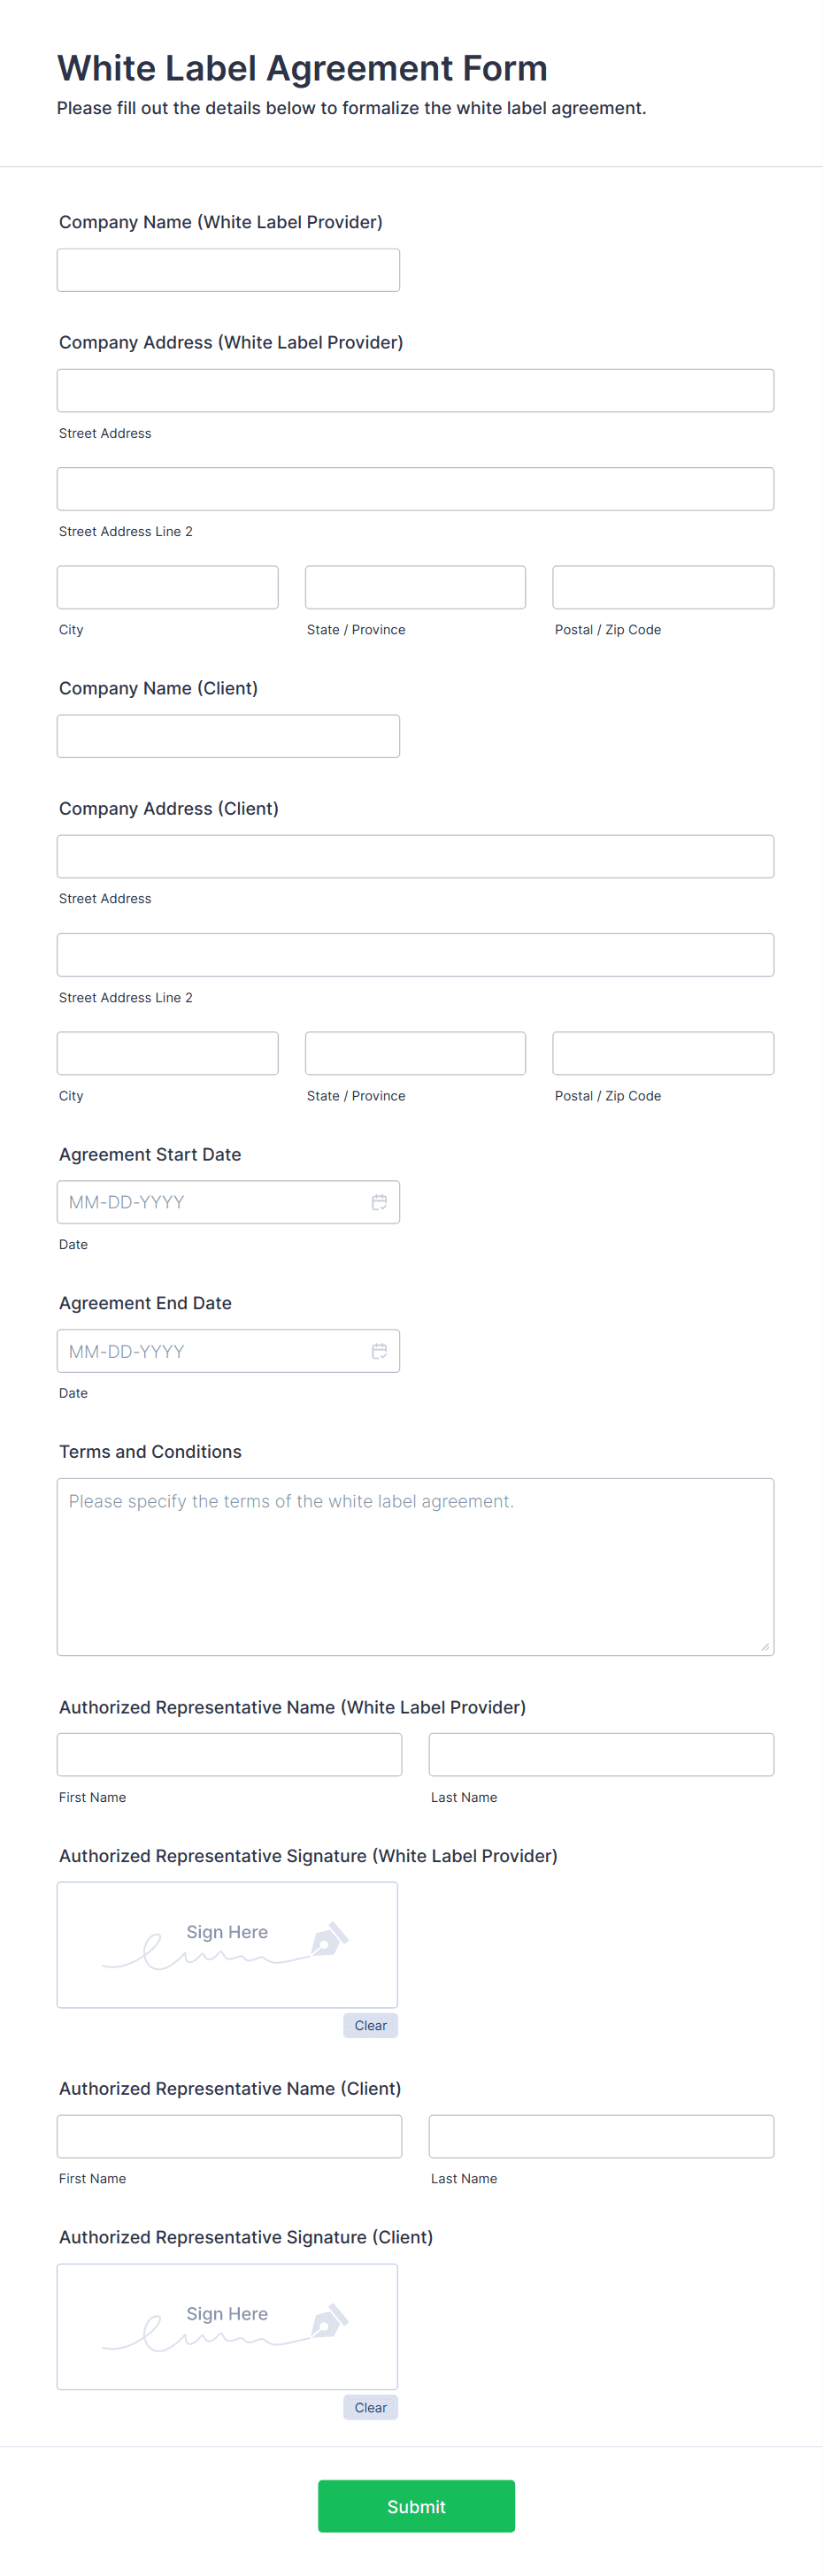Select the provider Street Address Line 2 field
The height and width of the screenshot is (2576, 823).
pyautogui.click(x=415, y=488)
